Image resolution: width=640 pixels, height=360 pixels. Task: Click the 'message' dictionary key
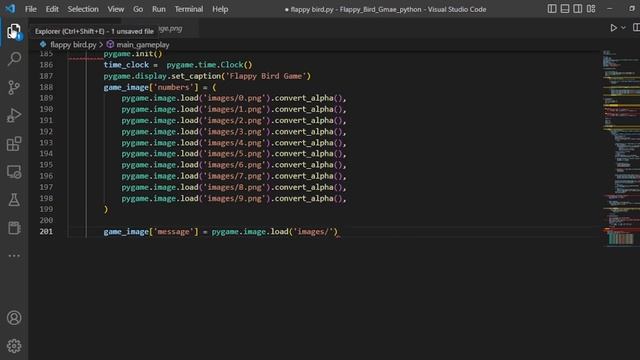(x=173, y=231)
